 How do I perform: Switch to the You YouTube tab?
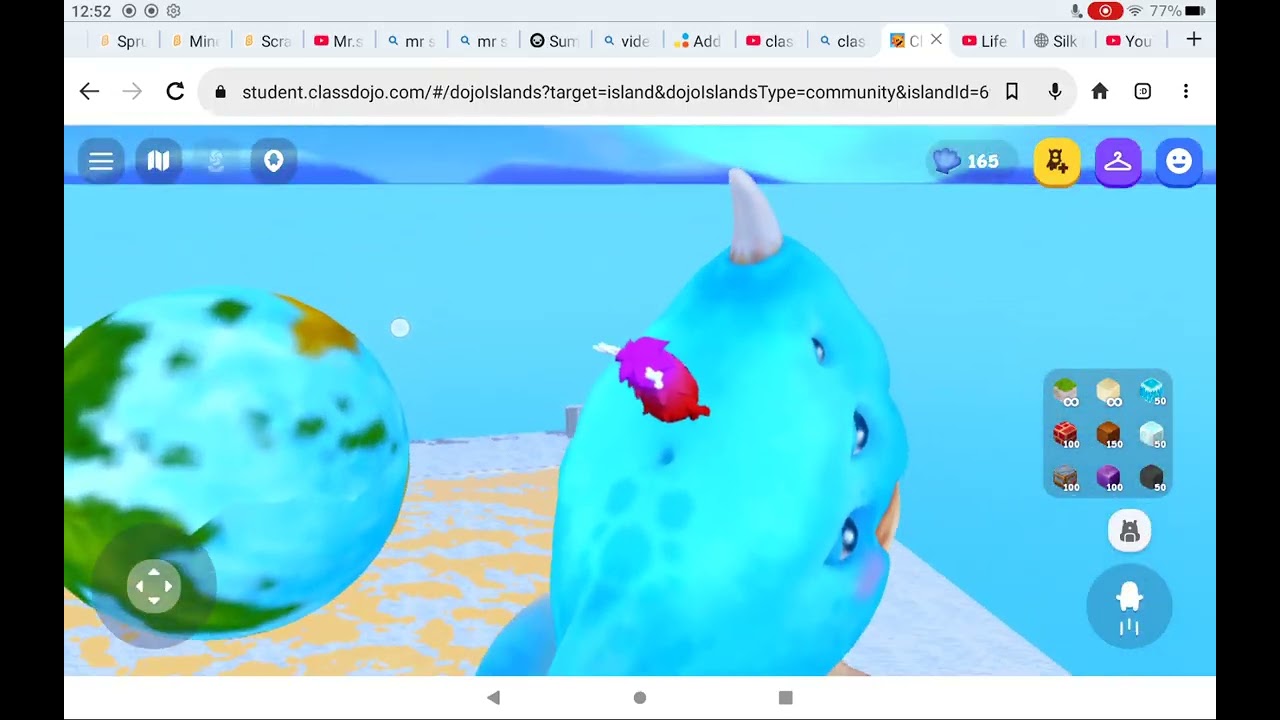(1130, 41)
